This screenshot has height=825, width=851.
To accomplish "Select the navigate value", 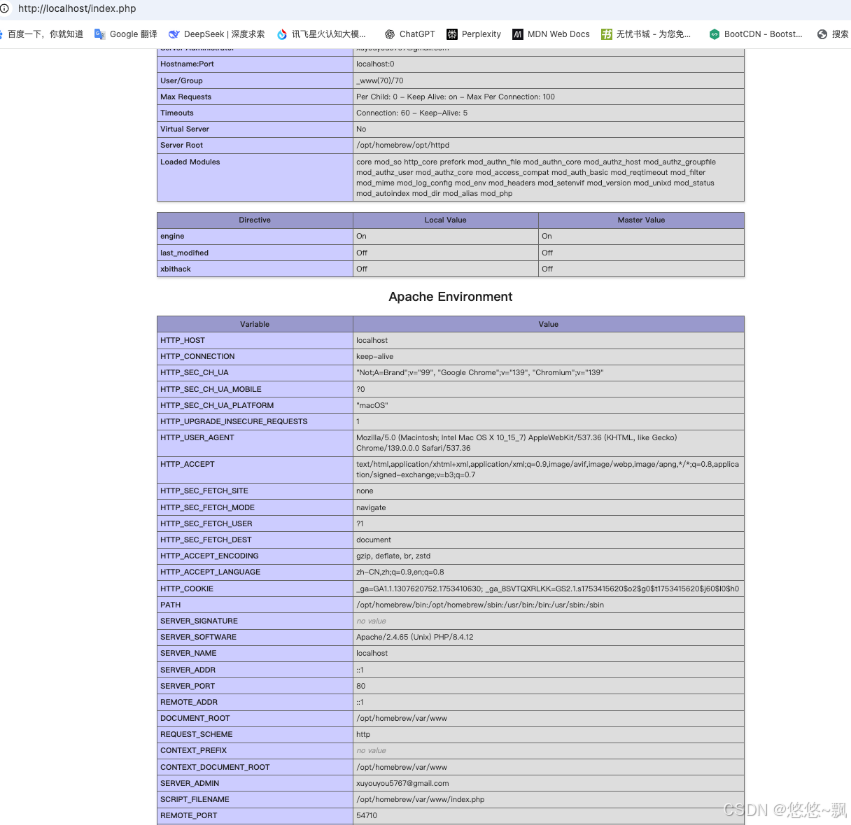I will tap(371, 507).
